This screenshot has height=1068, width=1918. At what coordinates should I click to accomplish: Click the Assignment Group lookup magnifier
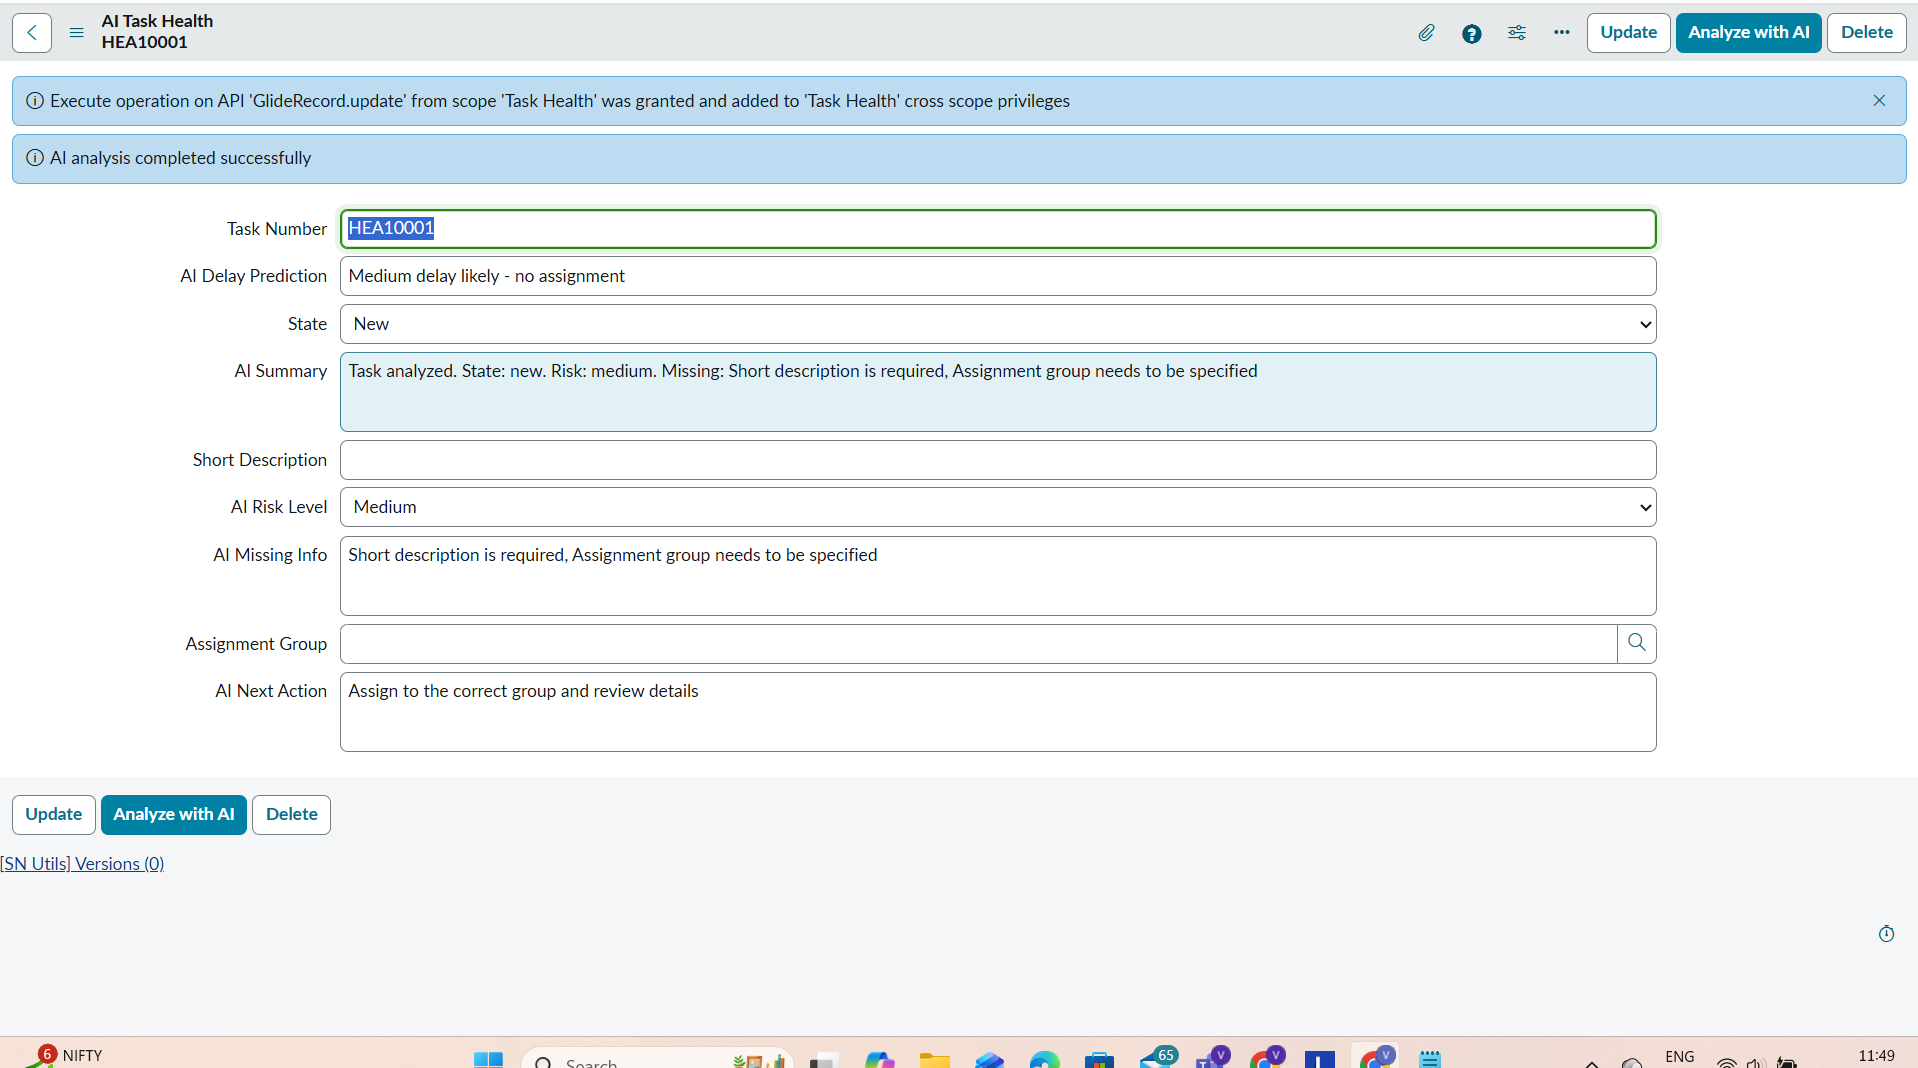tap(1636, 643)
